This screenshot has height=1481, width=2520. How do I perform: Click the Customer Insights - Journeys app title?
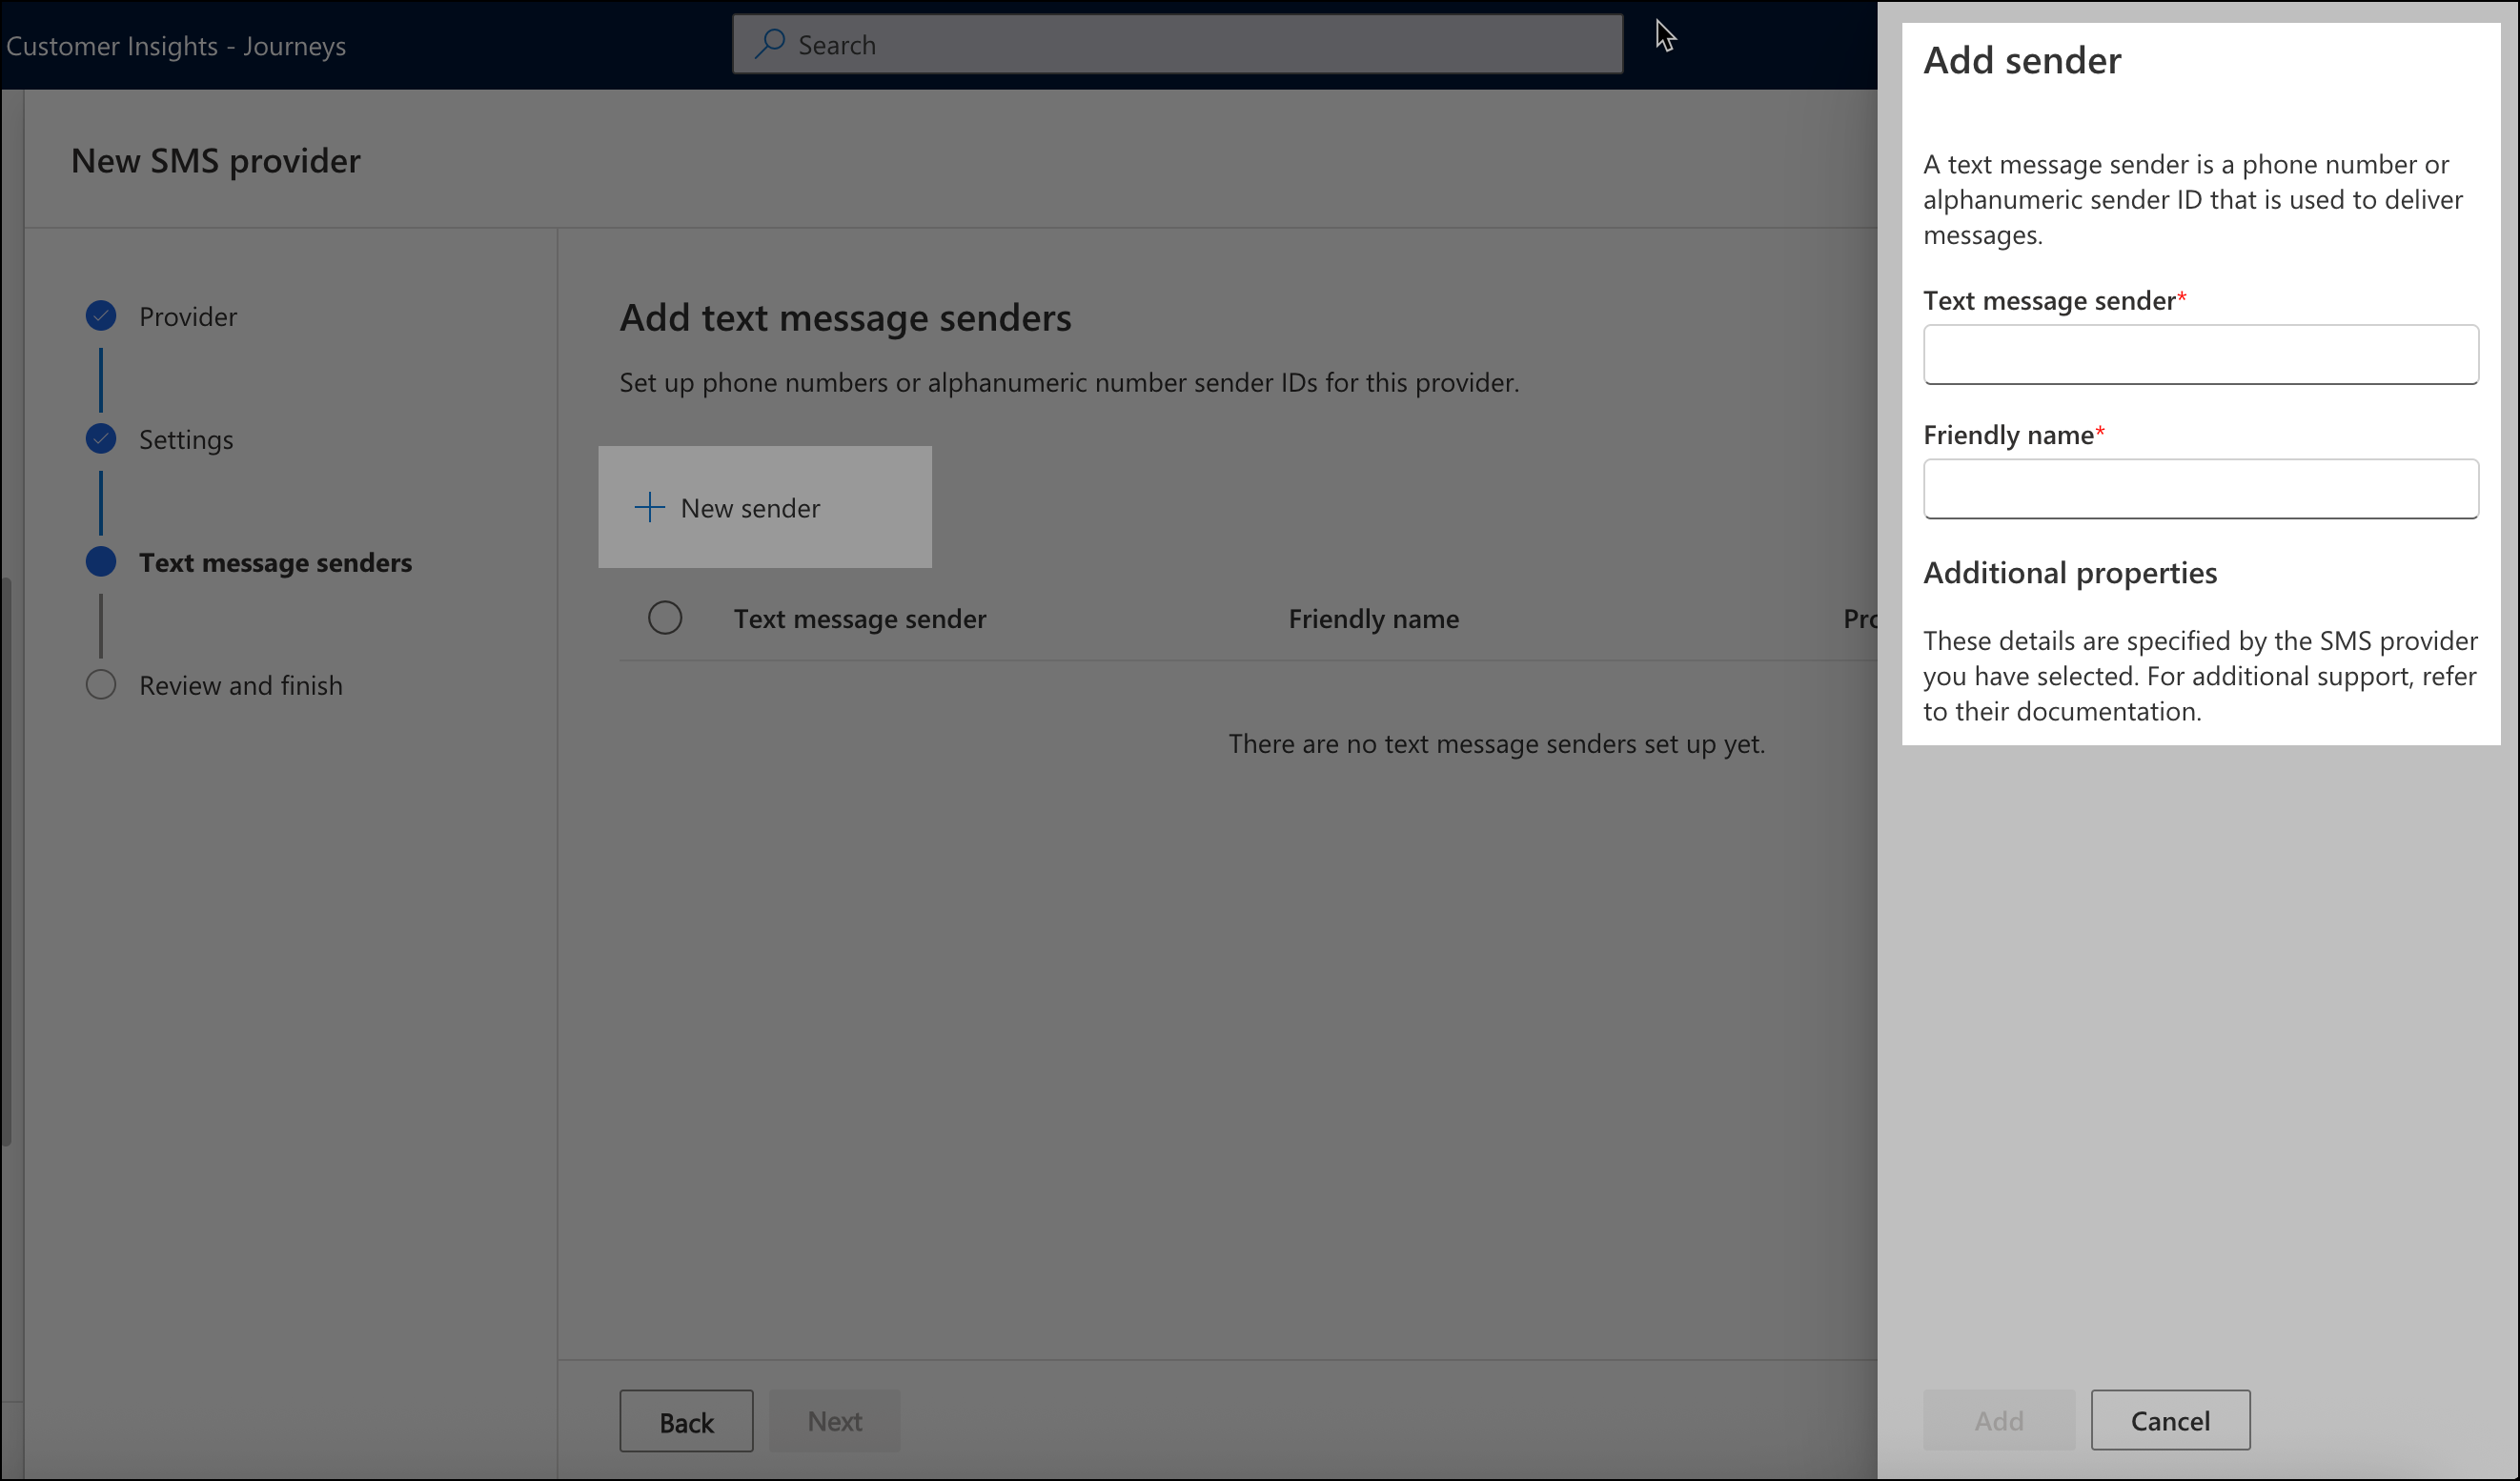coord(176,45)
